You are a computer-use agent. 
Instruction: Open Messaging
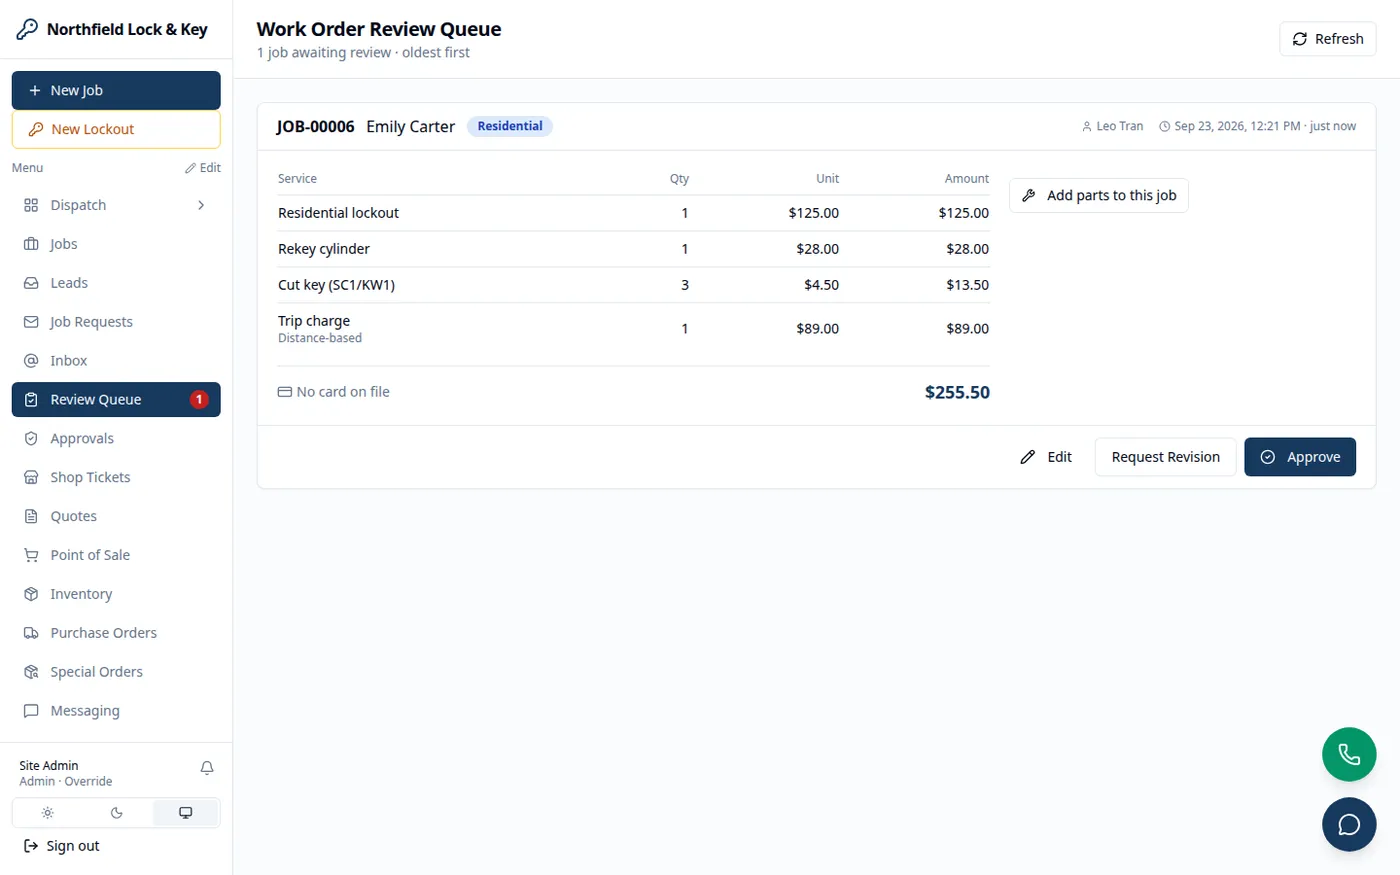tap(116, 711)
